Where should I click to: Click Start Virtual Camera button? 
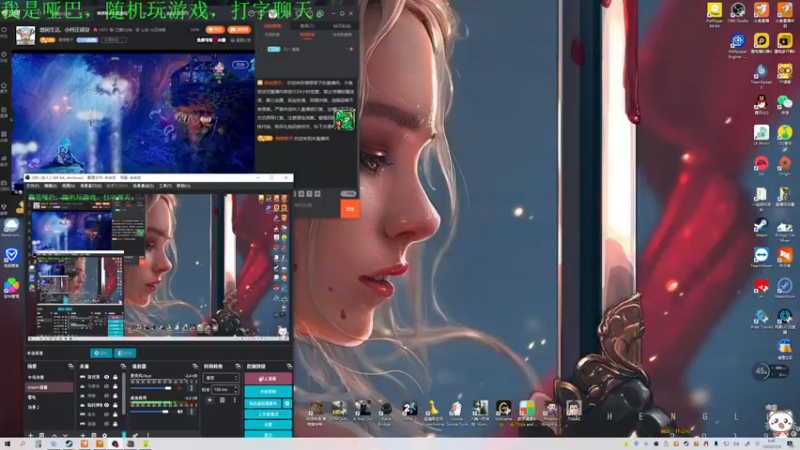click(x=263, y=404)
